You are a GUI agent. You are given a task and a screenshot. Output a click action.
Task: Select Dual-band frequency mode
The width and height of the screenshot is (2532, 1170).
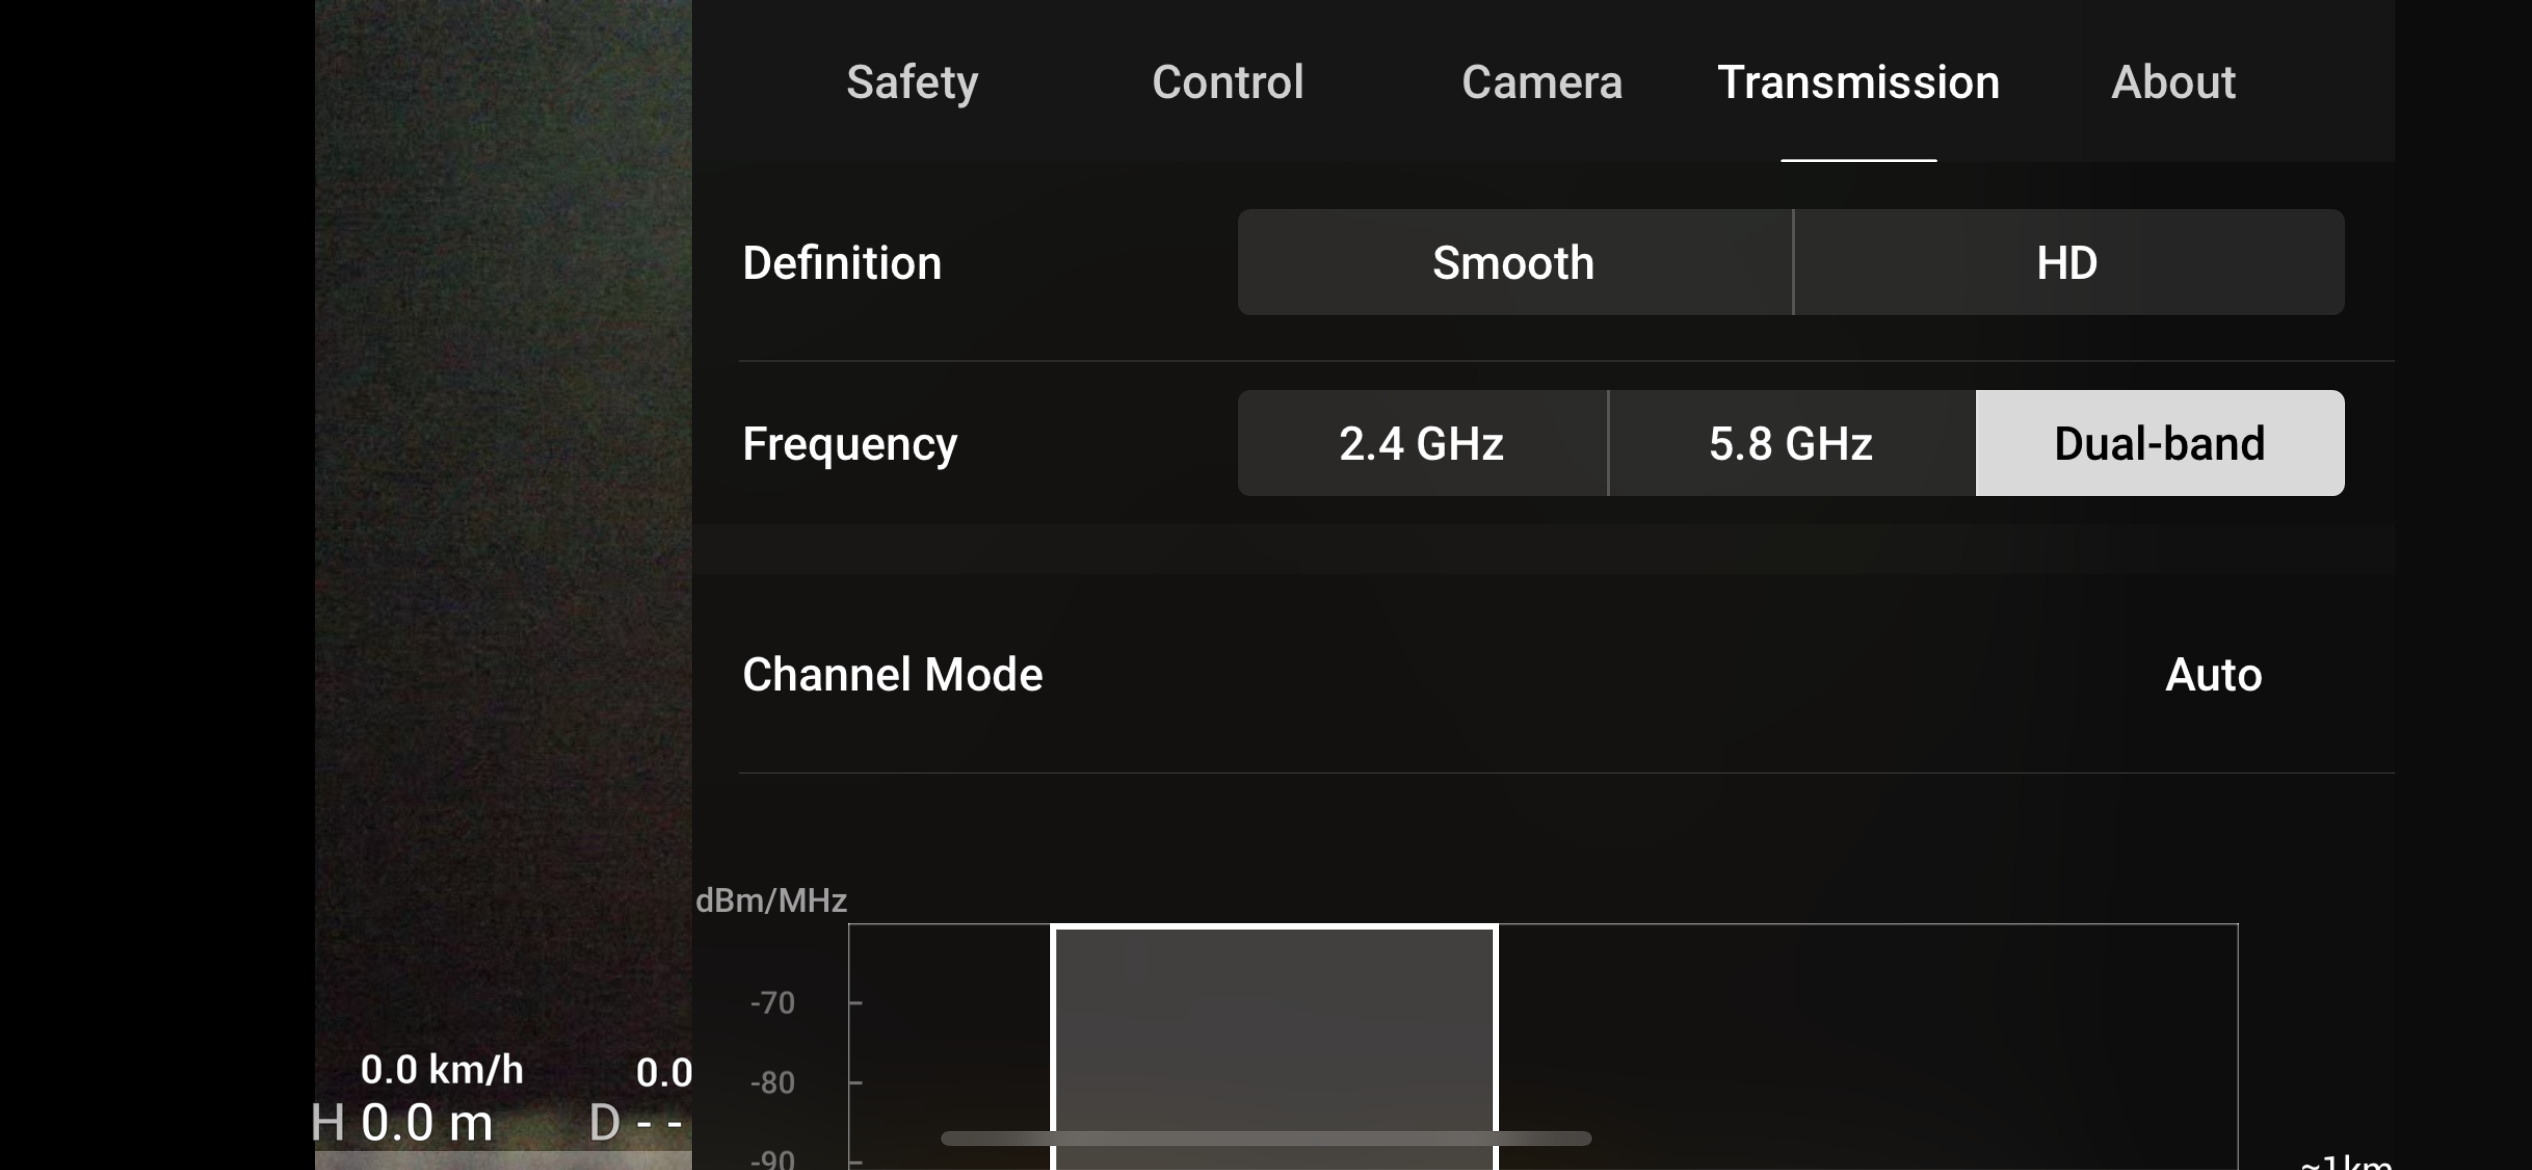pos(2159,443)
